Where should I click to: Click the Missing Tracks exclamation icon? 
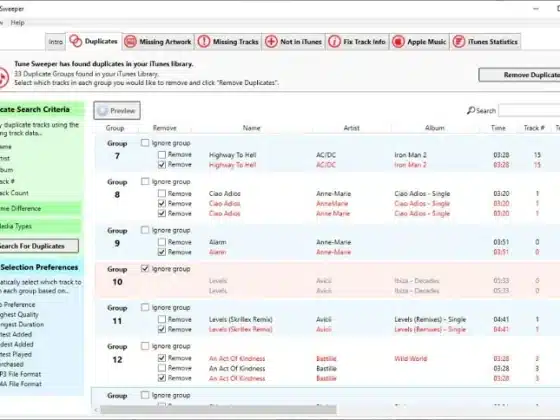204,41
